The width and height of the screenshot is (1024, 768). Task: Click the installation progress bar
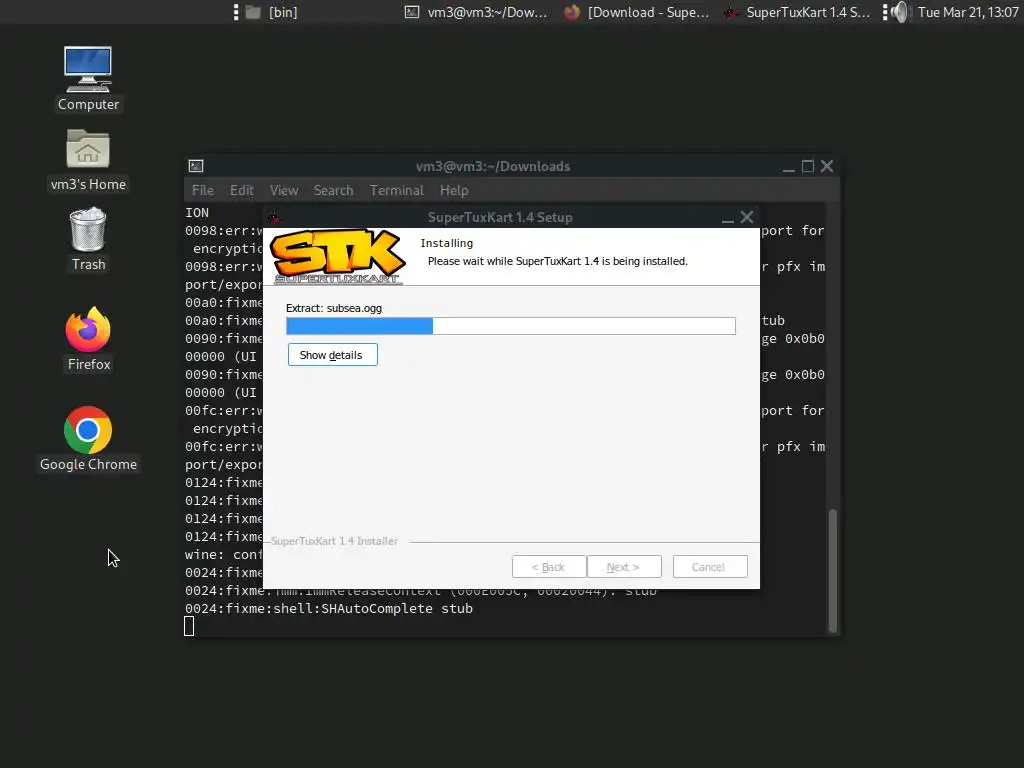[x=511, y=326]
